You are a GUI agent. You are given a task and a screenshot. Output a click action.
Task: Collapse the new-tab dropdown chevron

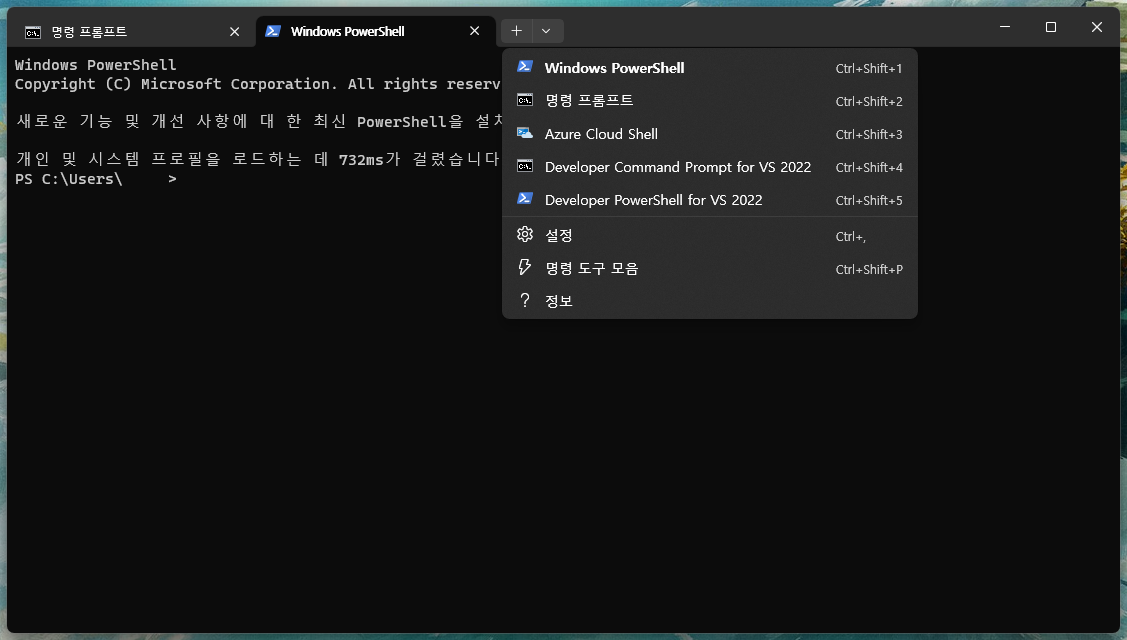click(546, 31)
